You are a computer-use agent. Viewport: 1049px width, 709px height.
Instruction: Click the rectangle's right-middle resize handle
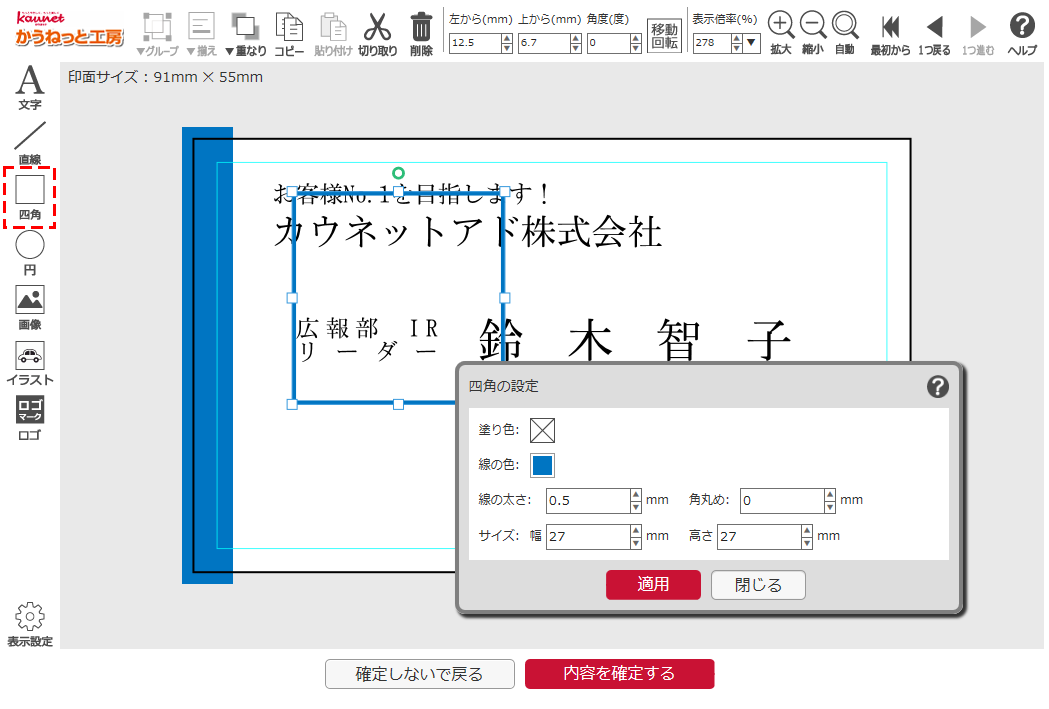(504, 298)
